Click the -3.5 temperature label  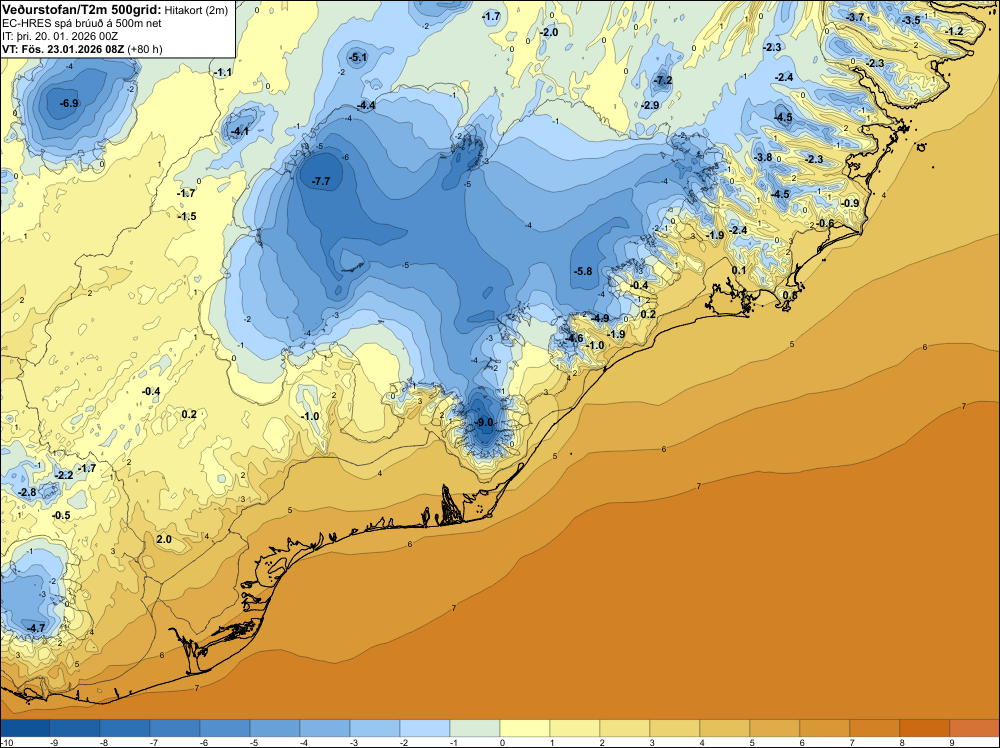click(911, 20)
